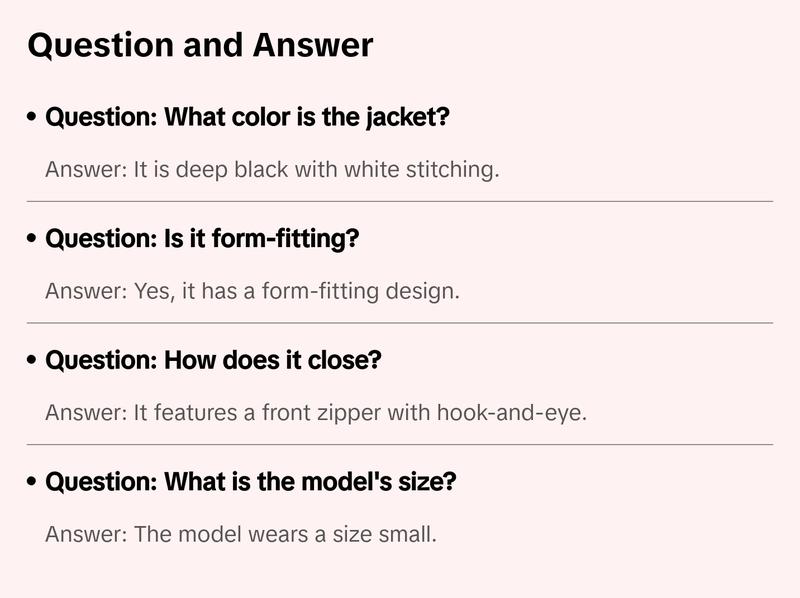Viewport: 800px width, 598px height.
Task: Click the deep black with white stitching answer
Action: point(272,169)
